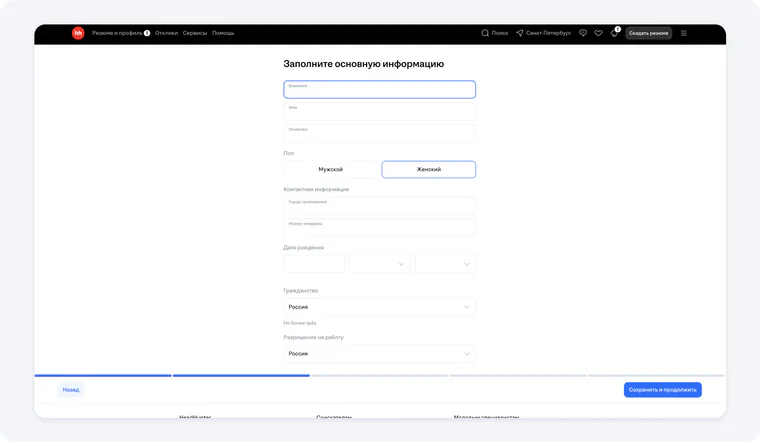Open Сервисы menu
This screenshot has width=760, height=442.
click(195, 33)
